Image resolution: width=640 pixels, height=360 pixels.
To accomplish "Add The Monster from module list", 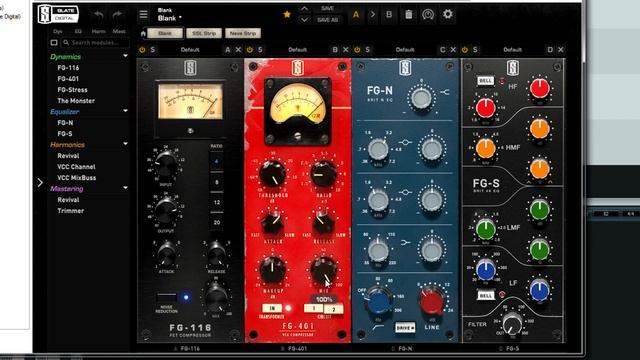I will point(76,101).
